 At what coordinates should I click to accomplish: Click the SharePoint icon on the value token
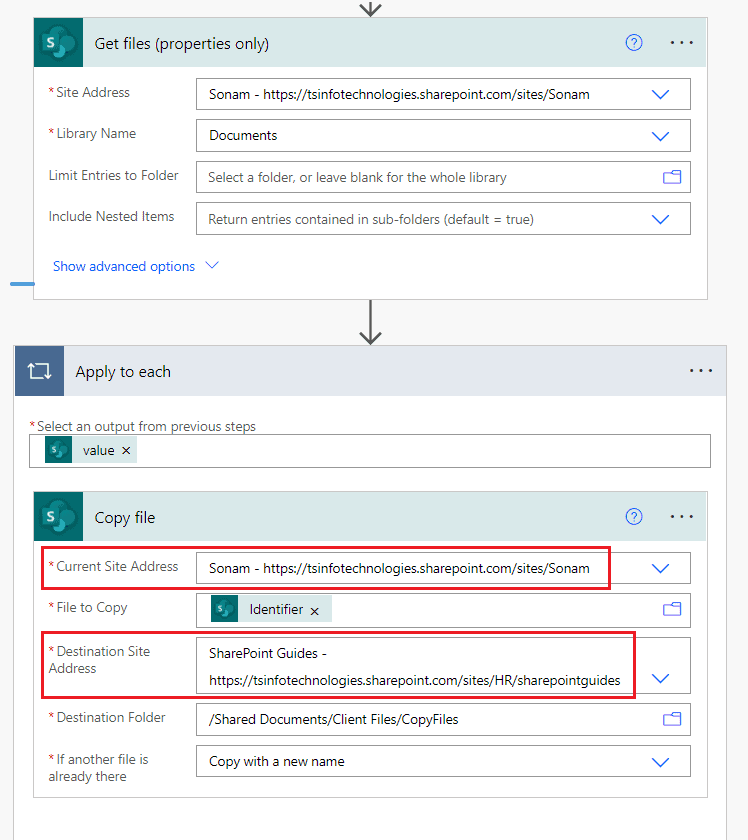(58, 450)
